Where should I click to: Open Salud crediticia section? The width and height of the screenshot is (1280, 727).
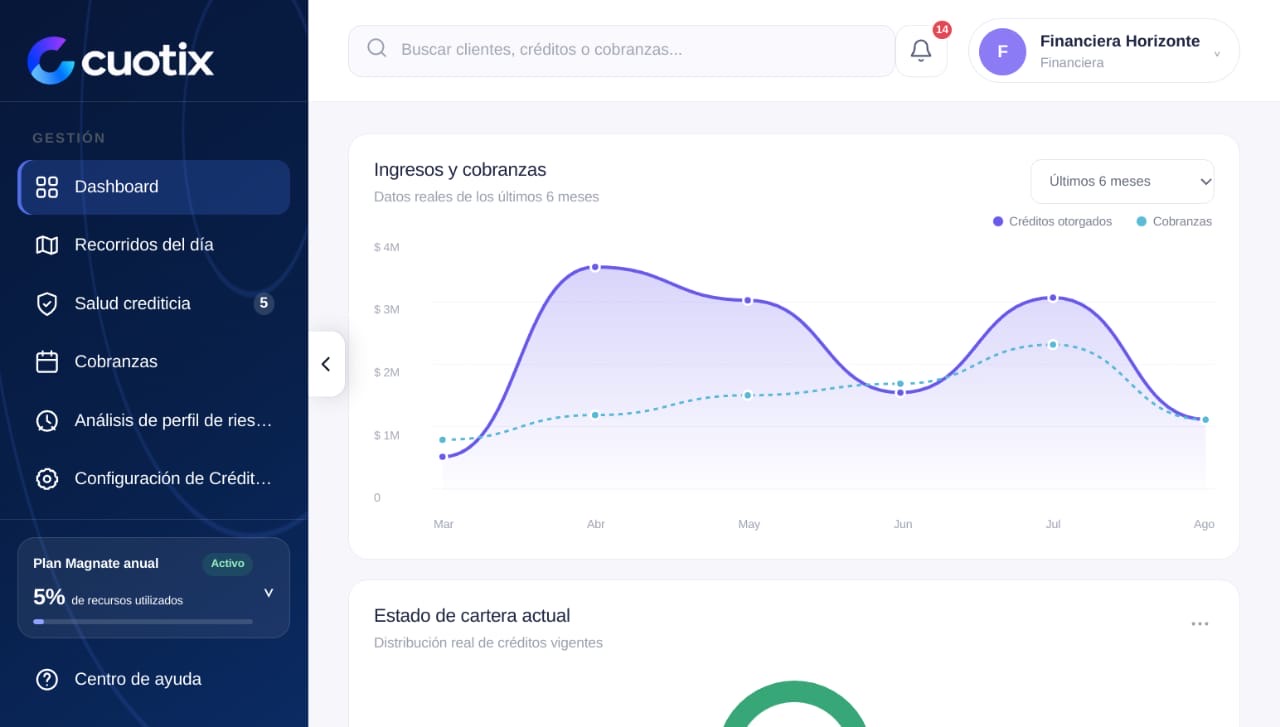click(154, 304)
